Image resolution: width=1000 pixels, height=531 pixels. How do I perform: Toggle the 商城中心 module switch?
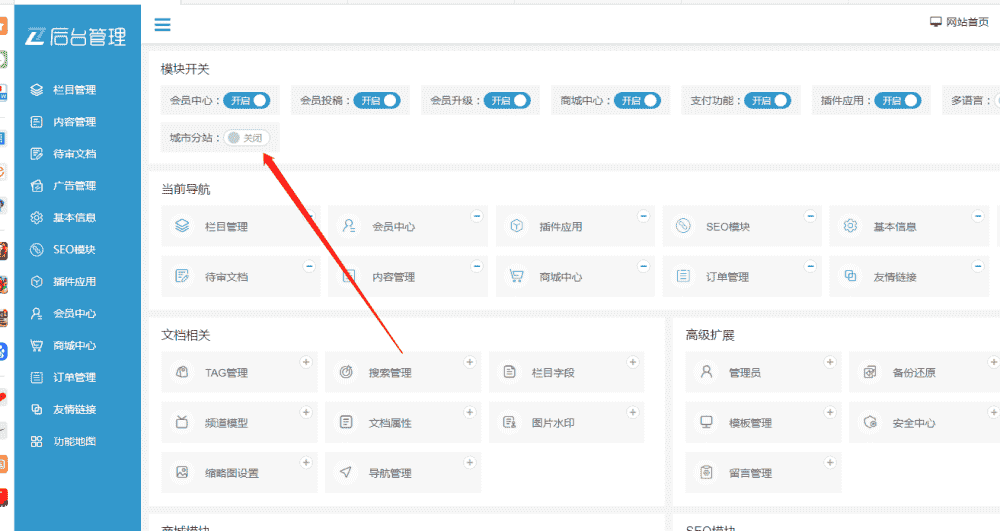pos(638,101)
